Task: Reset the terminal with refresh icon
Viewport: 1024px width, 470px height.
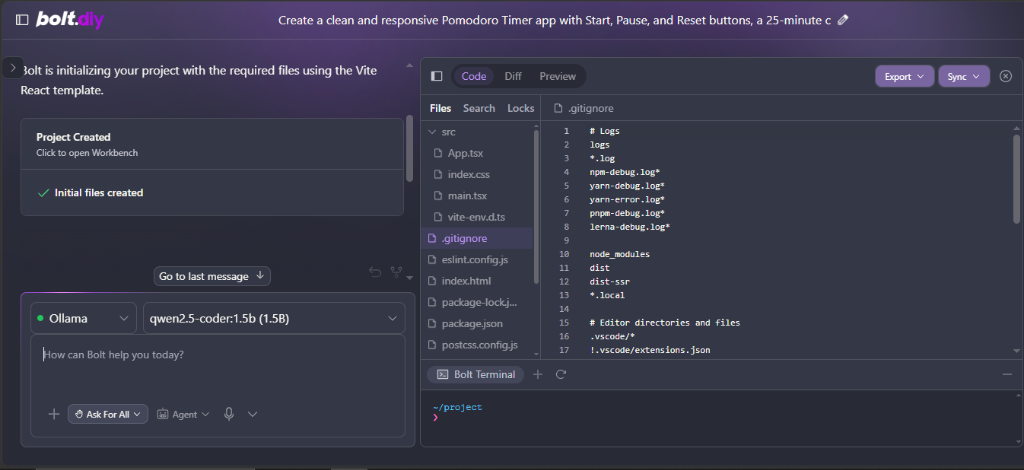Action: tap(560, 374)
